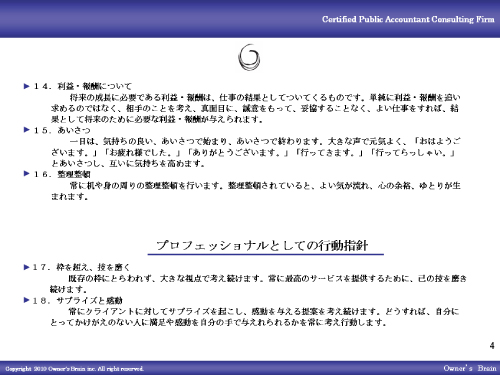
Task: Click the arrow bullet beside item 18
Action: tap(27, 300)
